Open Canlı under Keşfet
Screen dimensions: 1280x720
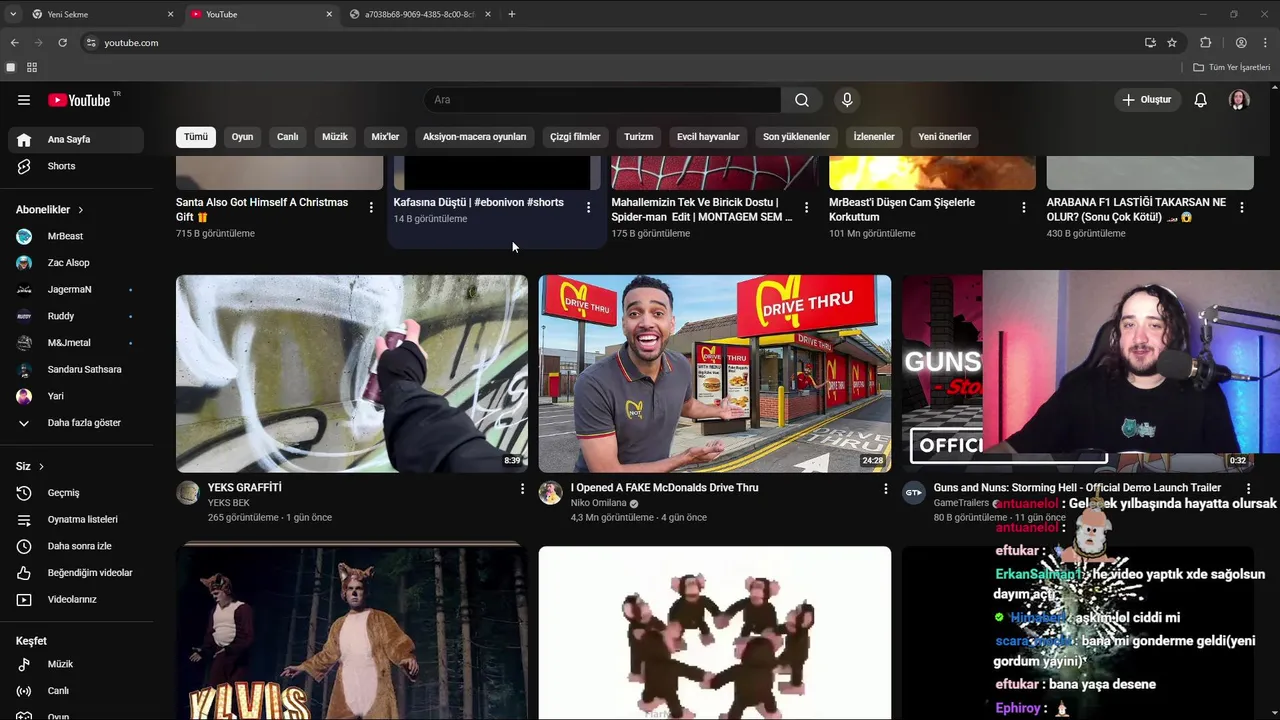coord(76,691)
